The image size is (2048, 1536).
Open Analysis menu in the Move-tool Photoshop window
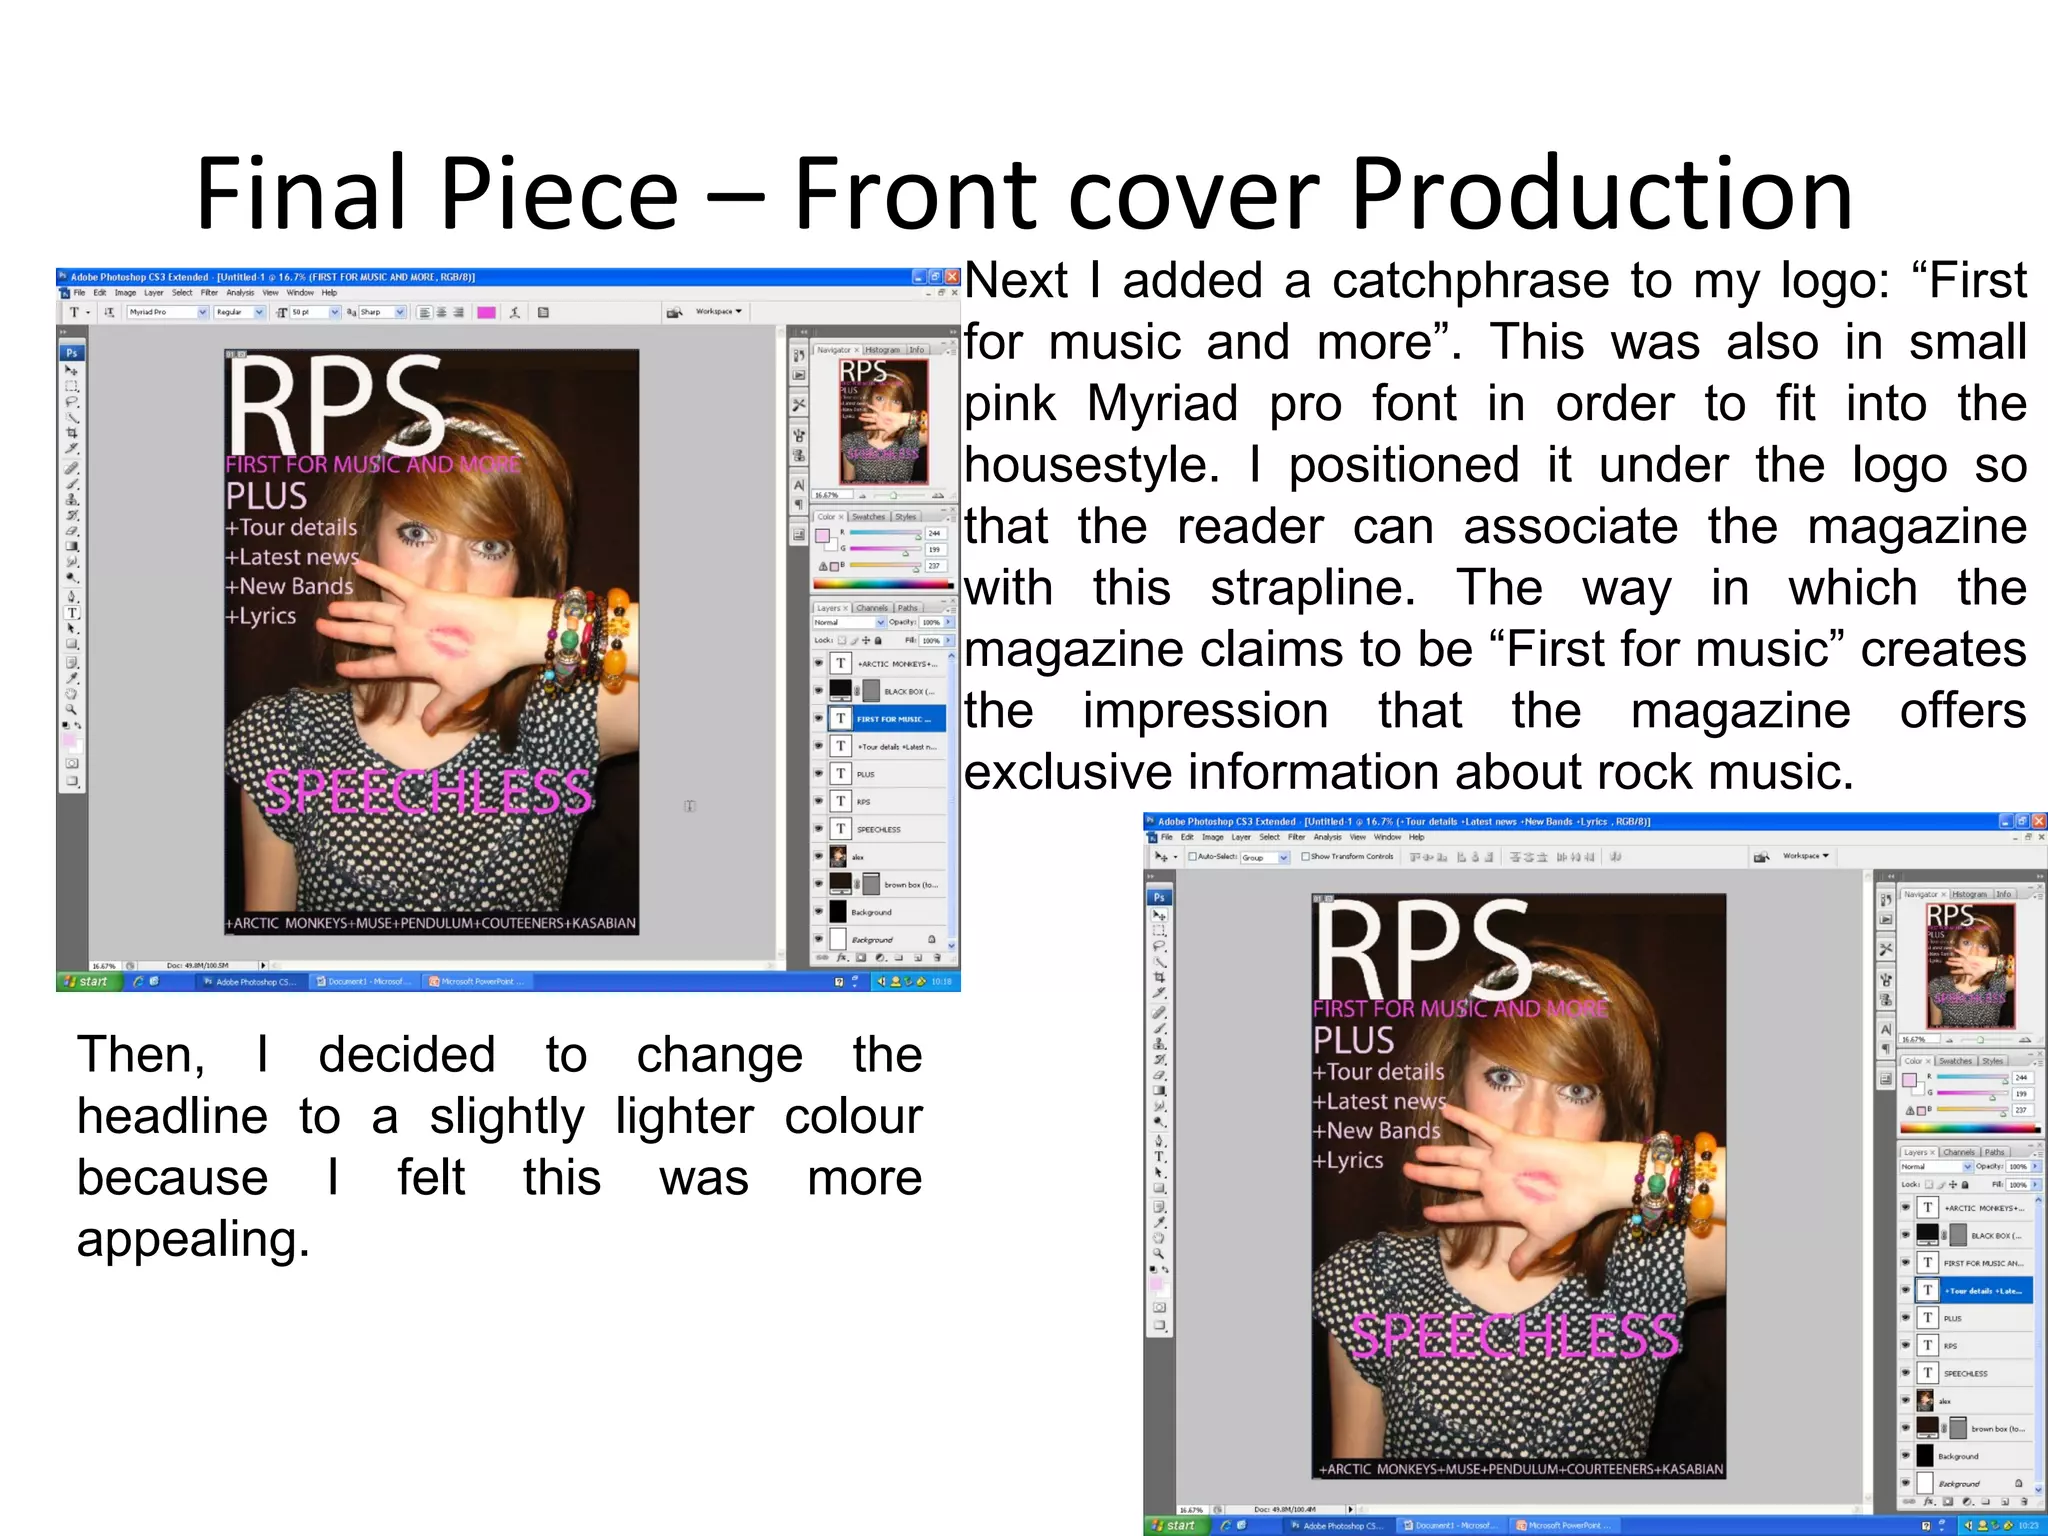(1328, 837)
